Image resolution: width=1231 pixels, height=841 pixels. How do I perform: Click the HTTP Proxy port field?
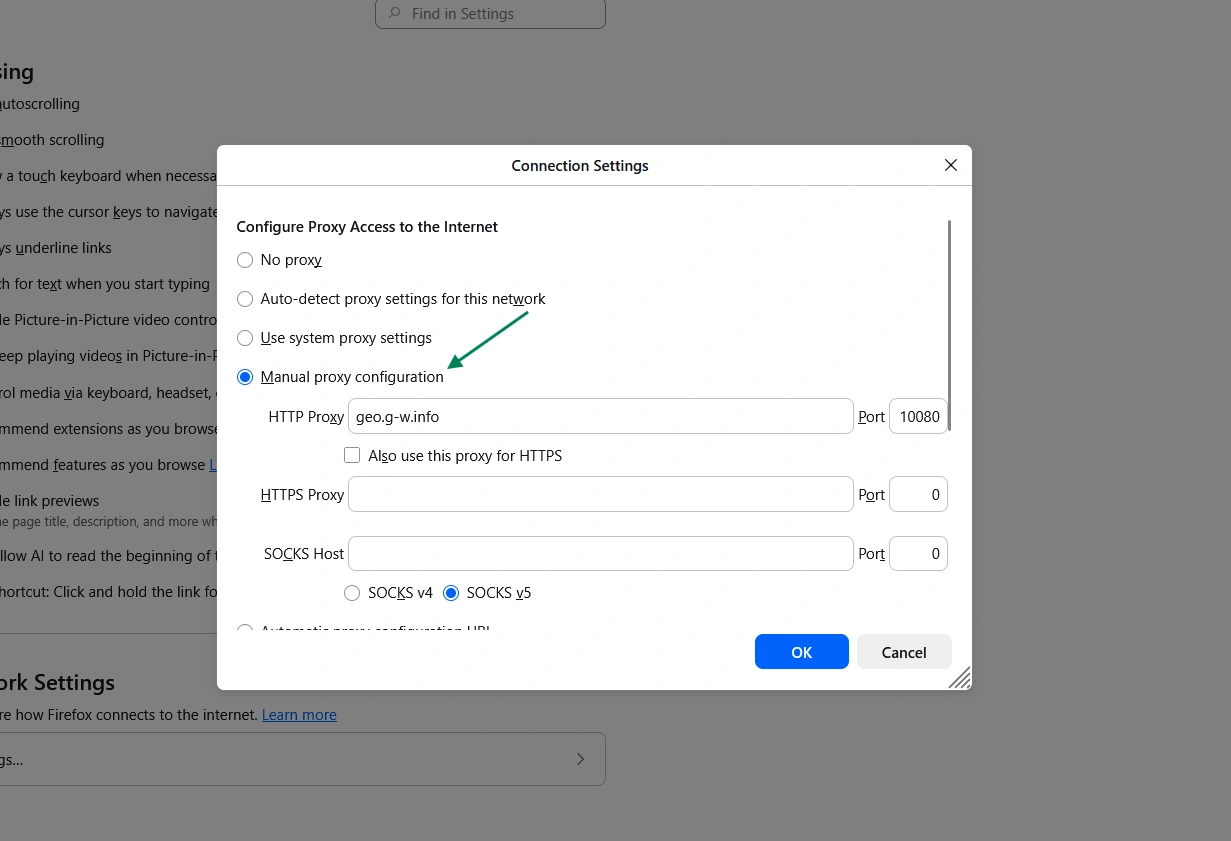tap(918, 417)
